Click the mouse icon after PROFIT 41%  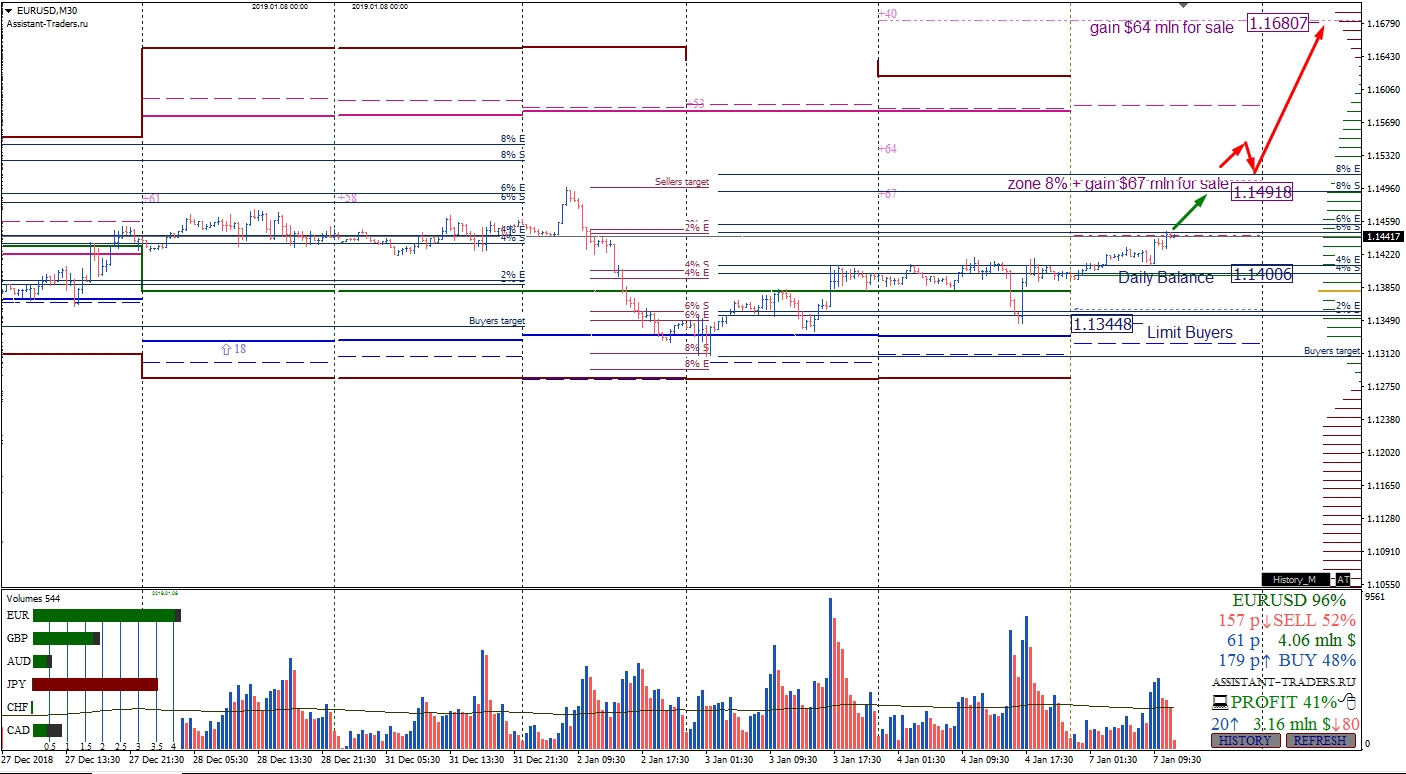pyautogui.click(x=1348, y=702)
